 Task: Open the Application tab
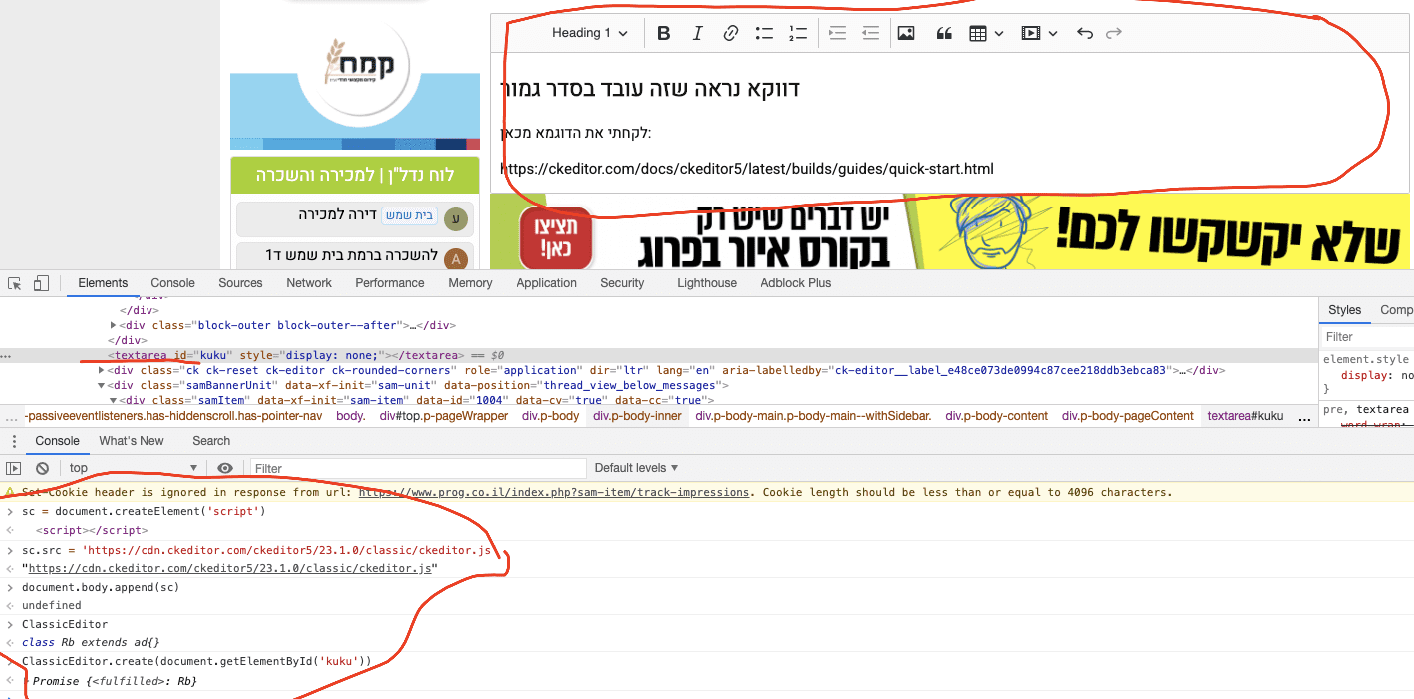pyautogui.click(x=546, y=283)
